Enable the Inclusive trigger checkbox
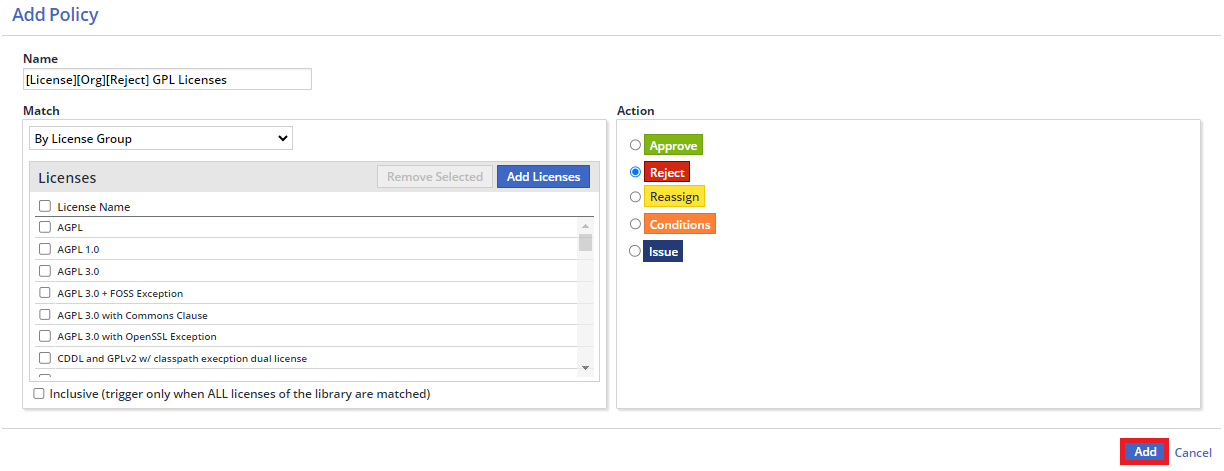The image size is (1224, 471). click(39, 394)
